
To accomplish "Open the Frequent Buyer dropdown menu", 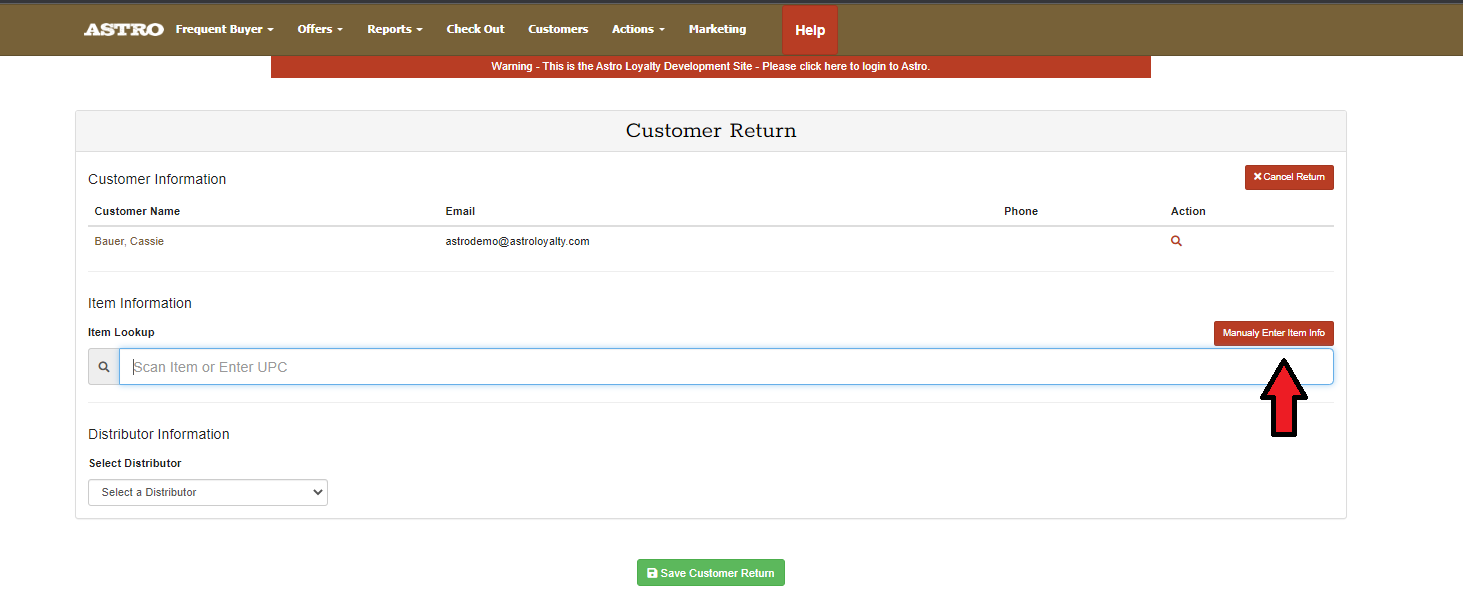I will tap(224, 30).
